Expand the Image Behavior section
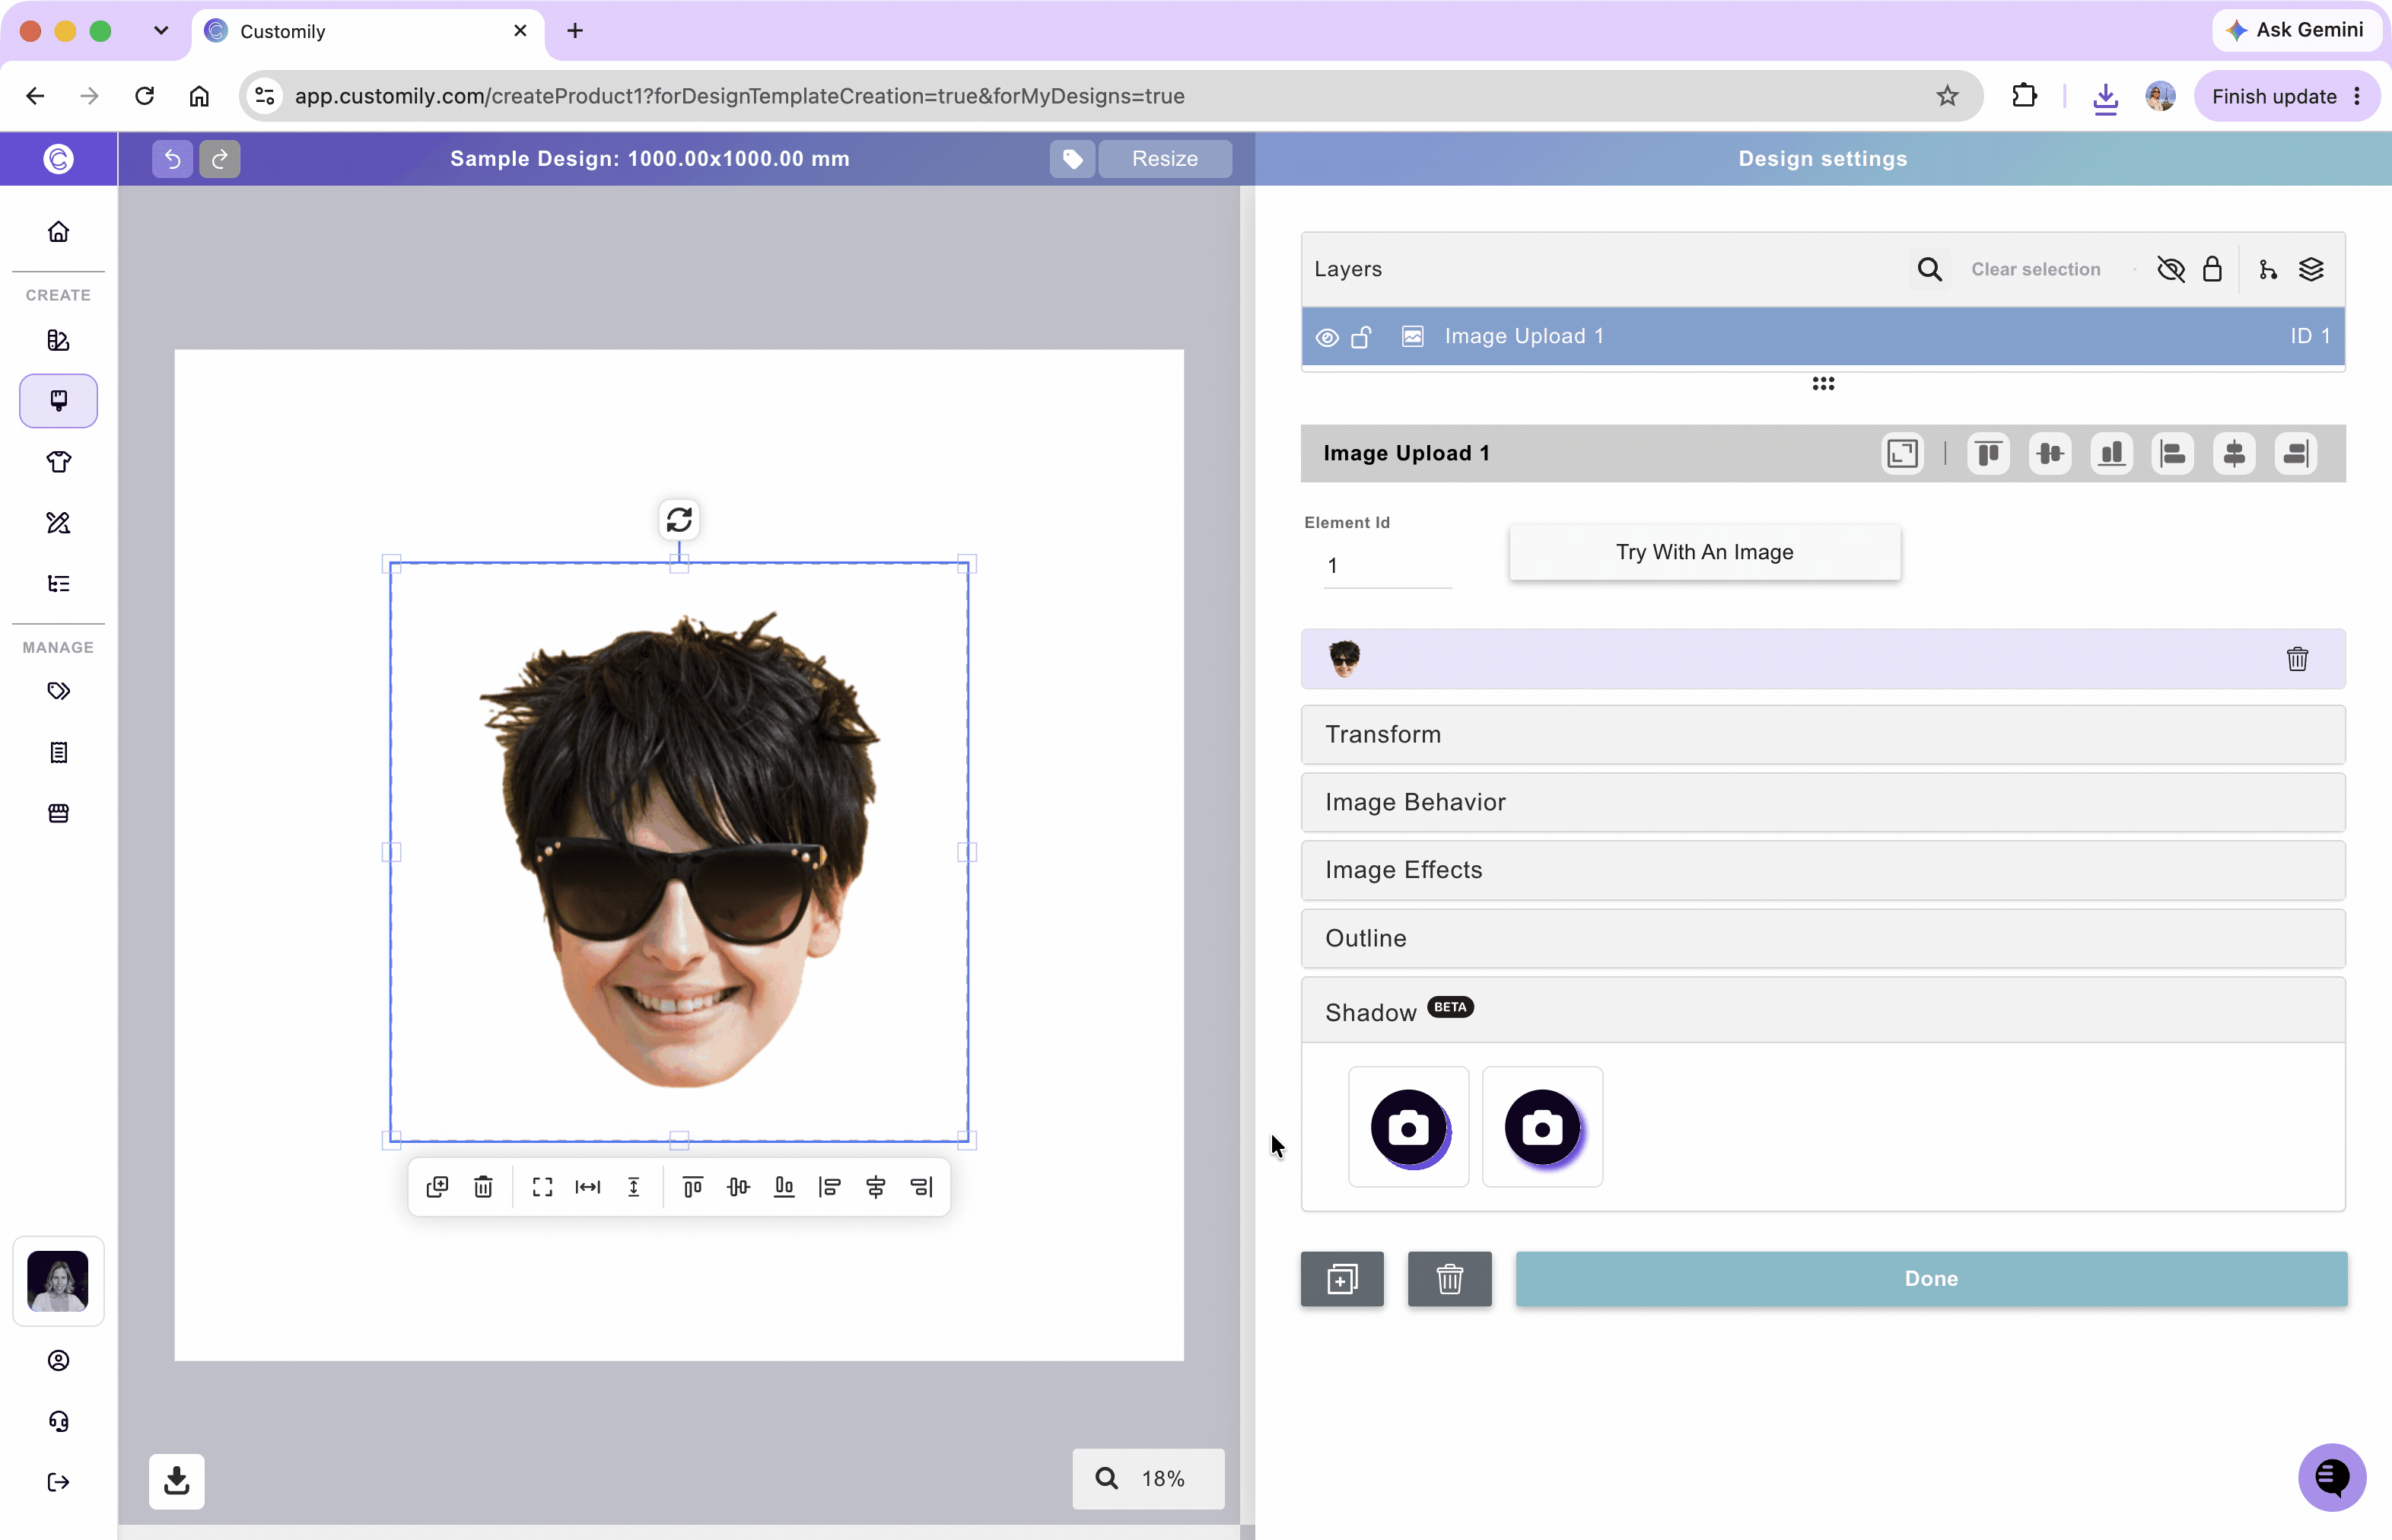Image resolution: width=2392 pixels, height=1540 pixels. (1822, 802)
